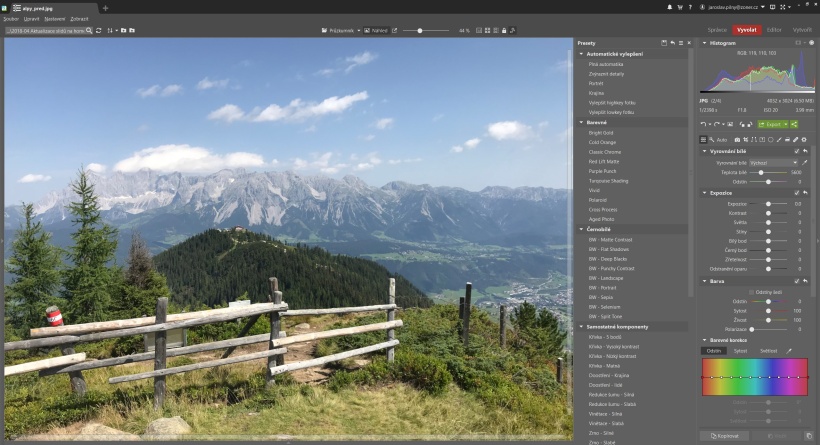
Task: Switch to Správce module
Action: pos(717,30)
